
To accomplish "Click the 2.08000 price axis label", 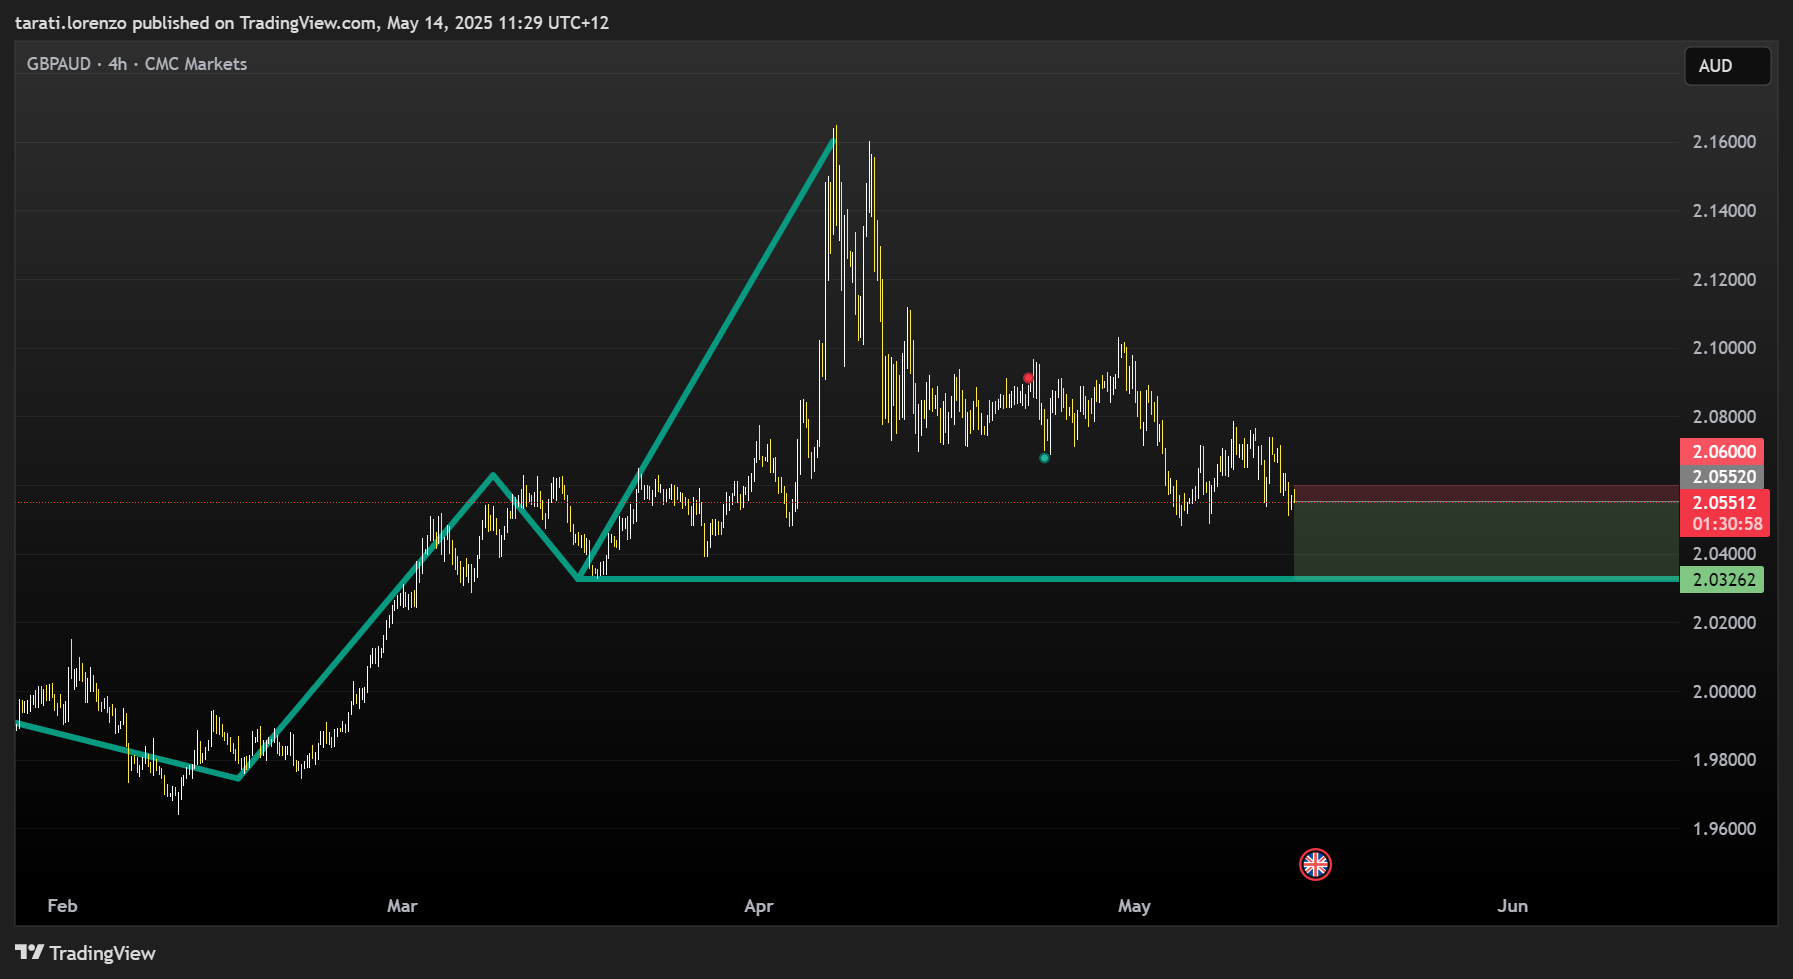I will (x=1724, y=417).
